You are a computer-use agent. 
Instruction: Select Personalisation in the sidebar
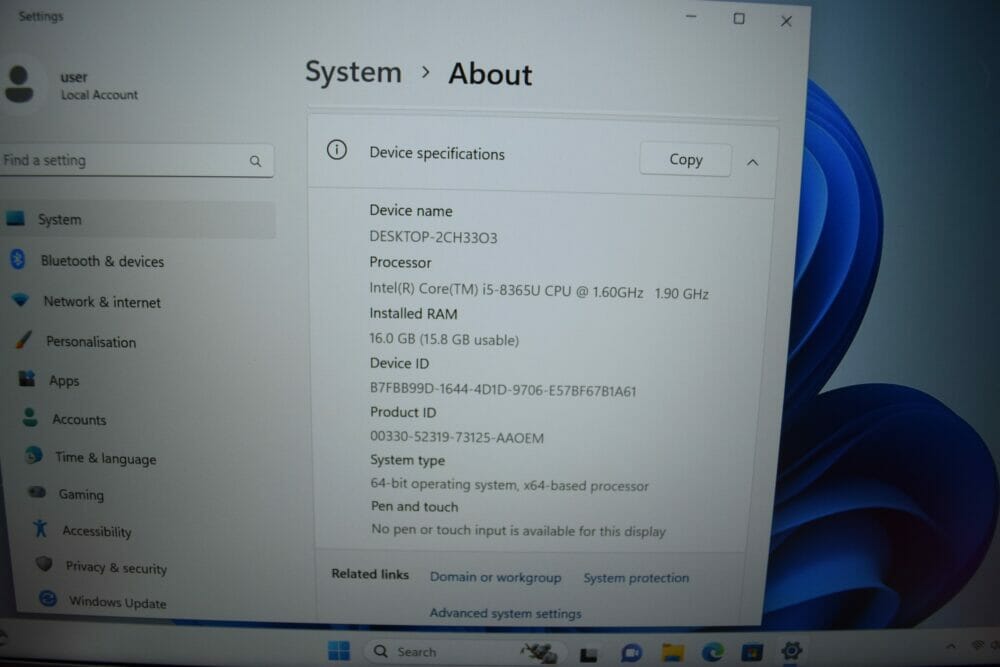click(x=91, y=342)
